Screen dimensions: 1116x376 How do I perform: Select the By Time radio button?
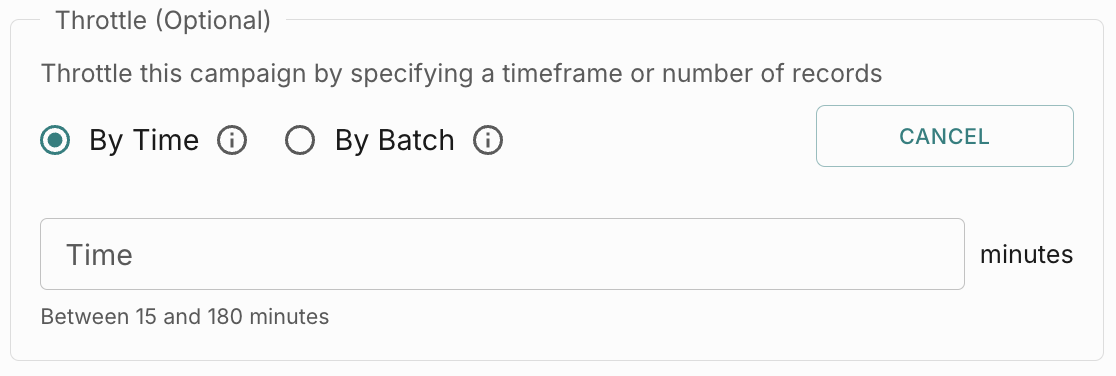click(x=56, y=140)
